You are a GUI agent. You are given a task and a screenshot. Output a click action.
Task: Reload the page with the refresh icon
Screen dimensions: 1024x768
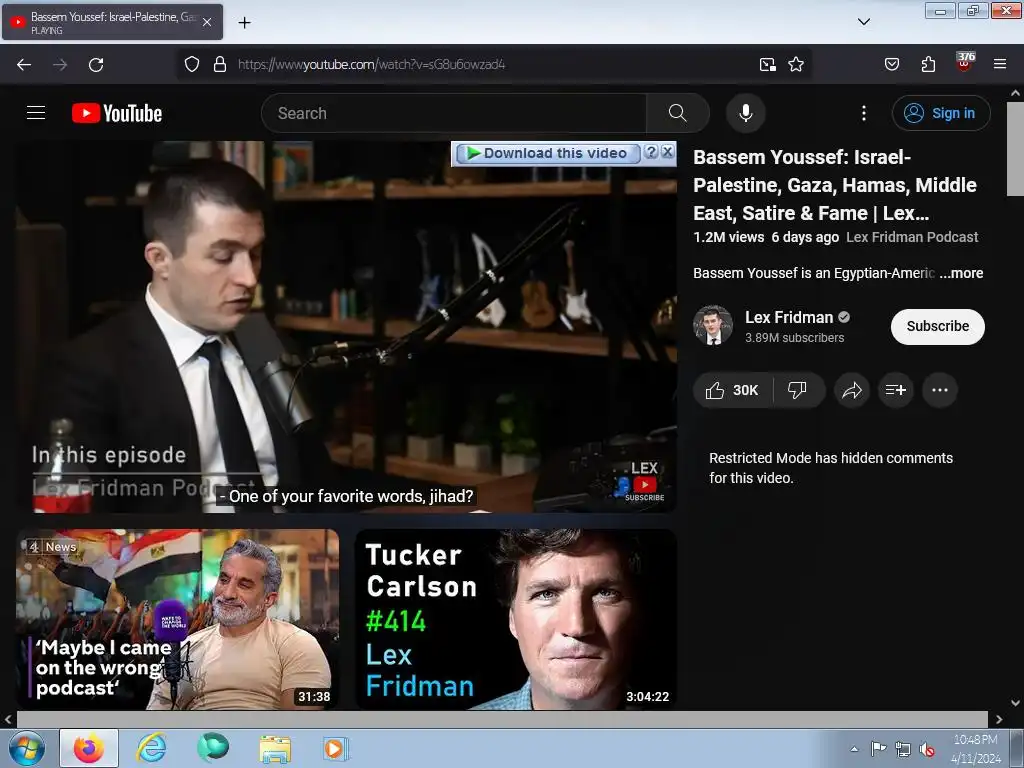click(96, 65)
